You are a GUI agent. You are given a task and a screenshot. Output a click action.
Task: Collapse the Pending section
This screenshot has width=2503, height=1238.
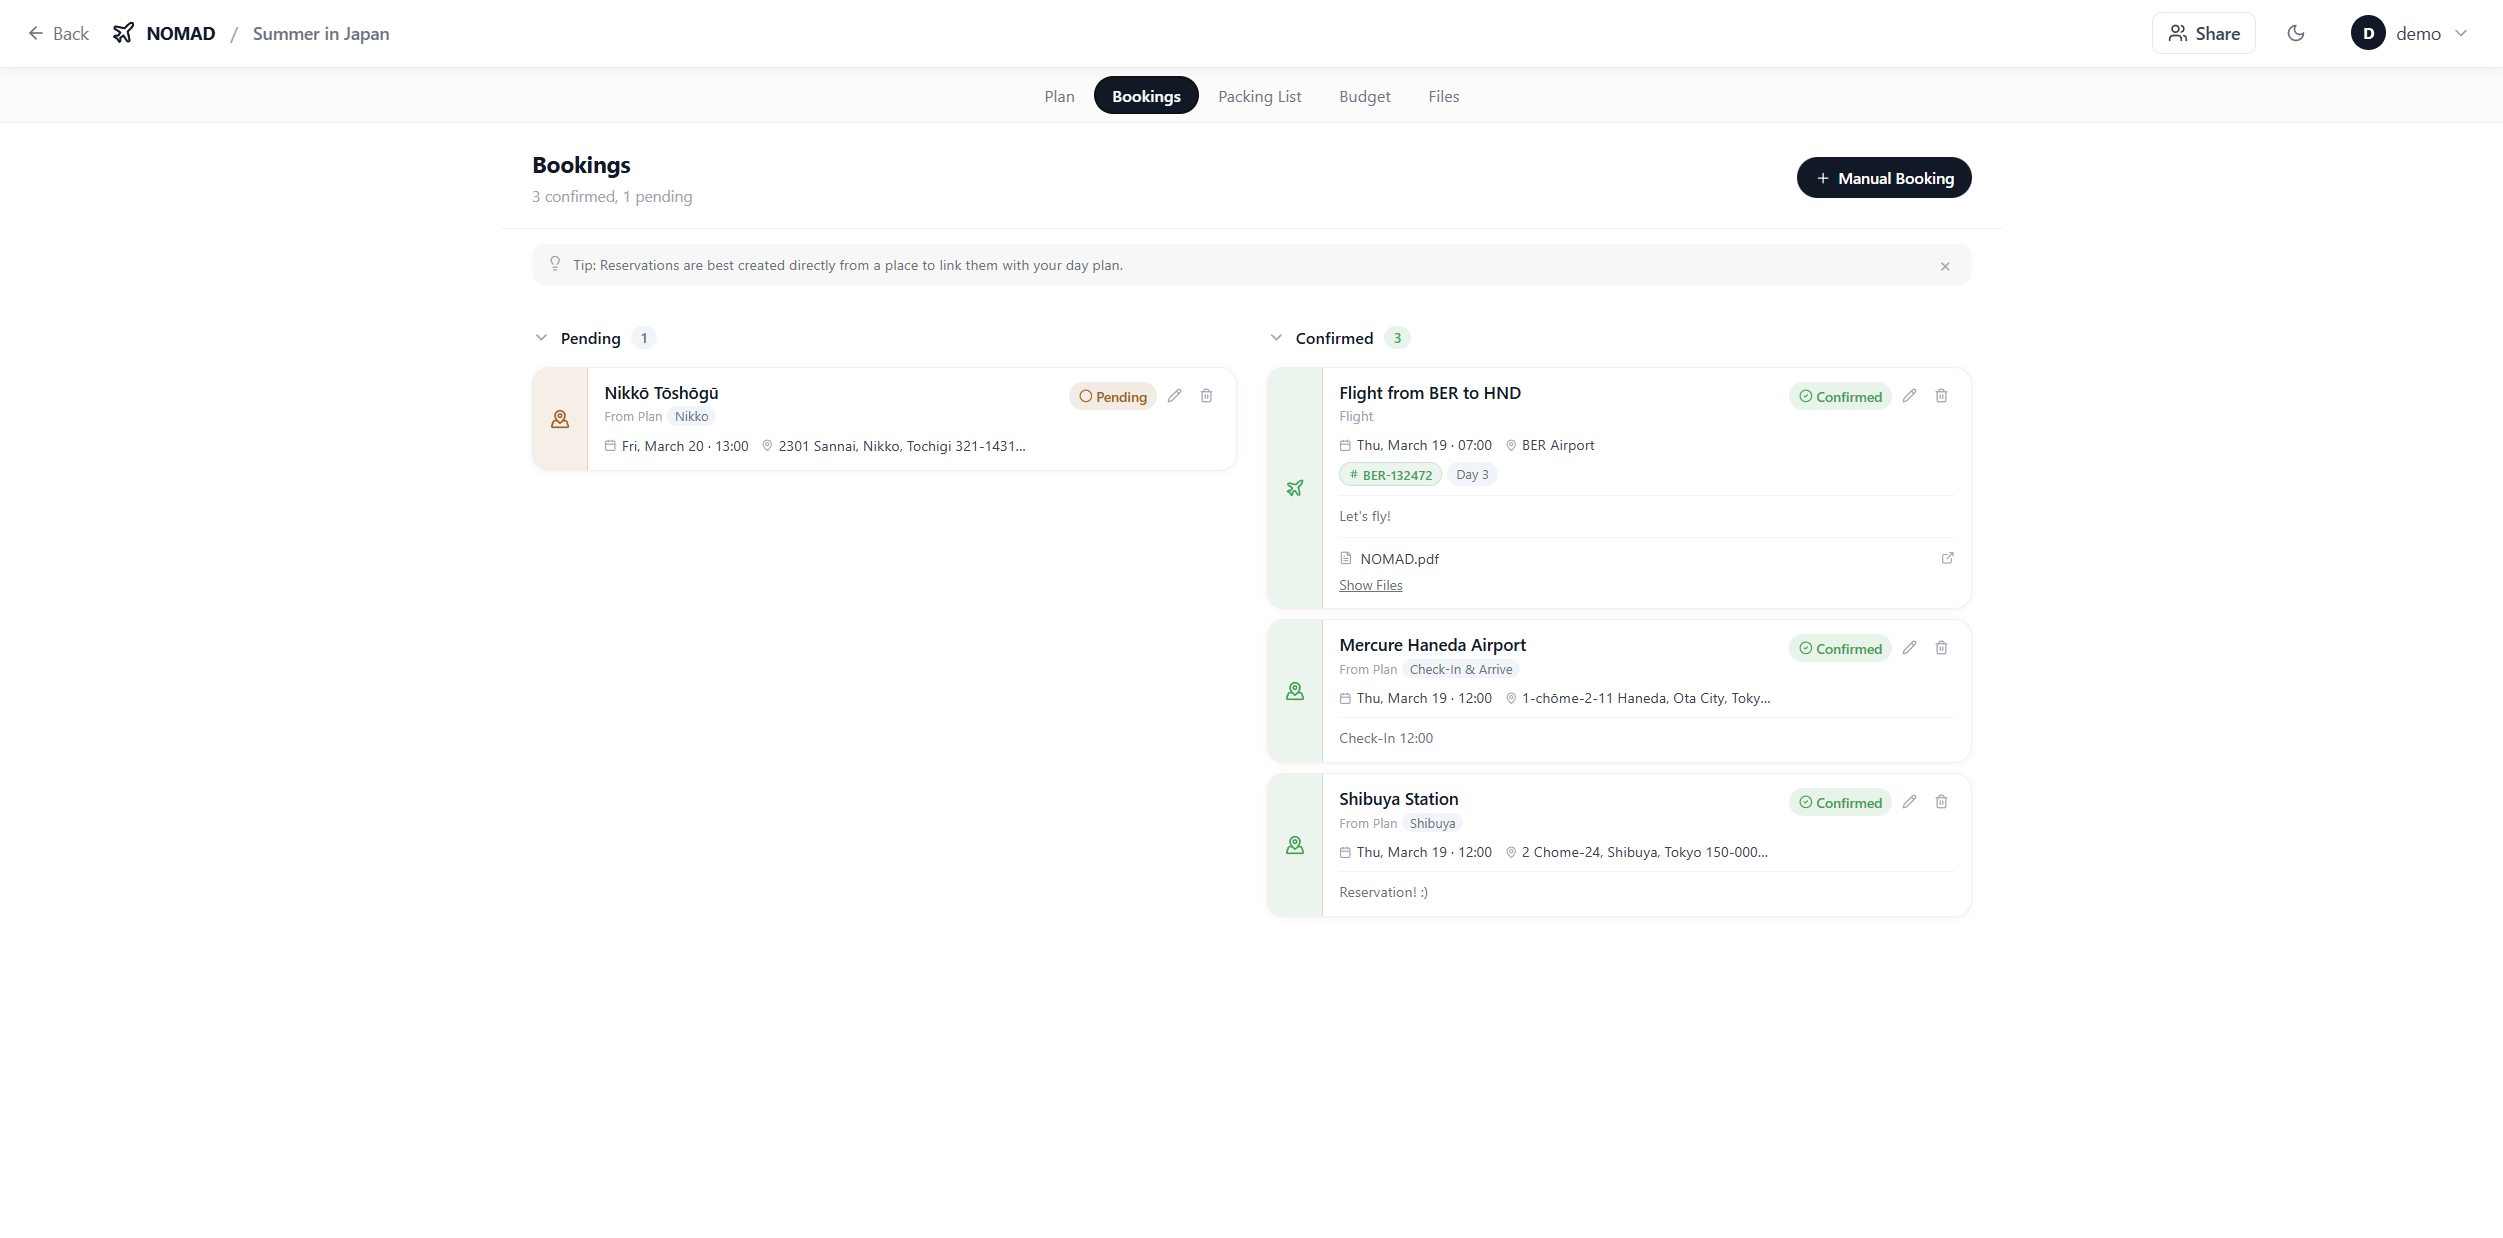(541, 338)
